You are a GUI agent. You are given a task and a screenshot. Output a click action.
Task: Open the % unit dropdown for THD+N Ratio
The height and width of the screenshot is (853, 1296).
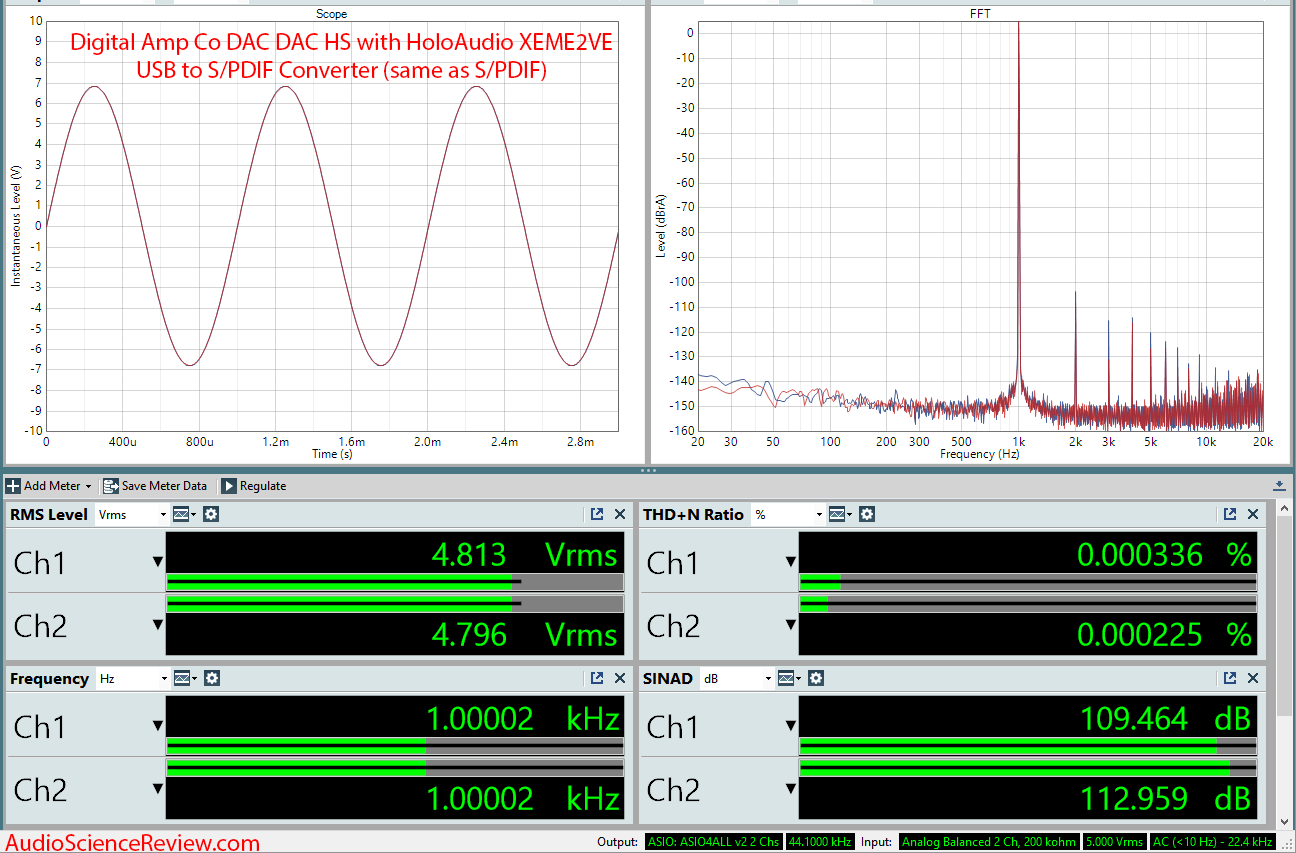(x=819, y=515)
